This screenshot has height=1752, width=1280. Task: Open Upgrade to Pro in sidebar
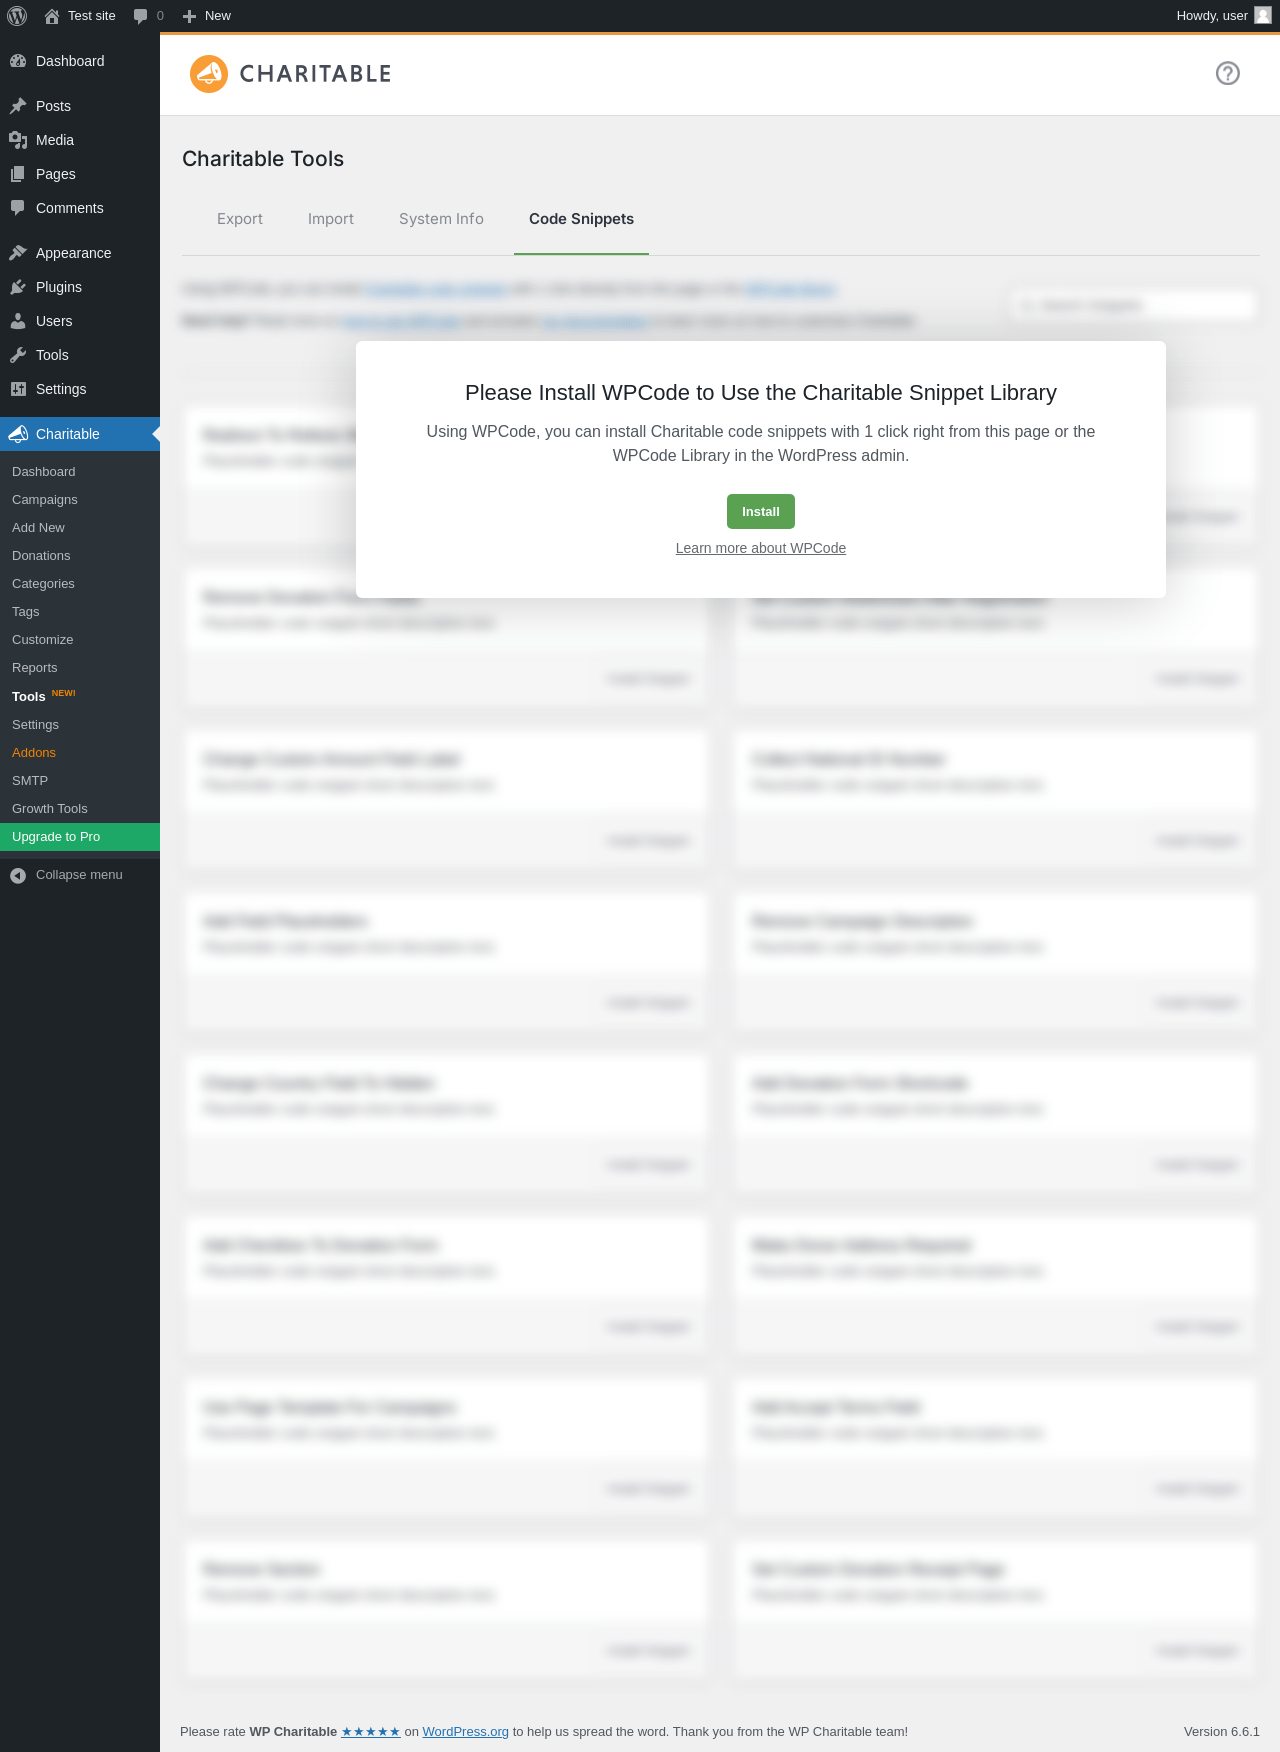pos(80,837)
